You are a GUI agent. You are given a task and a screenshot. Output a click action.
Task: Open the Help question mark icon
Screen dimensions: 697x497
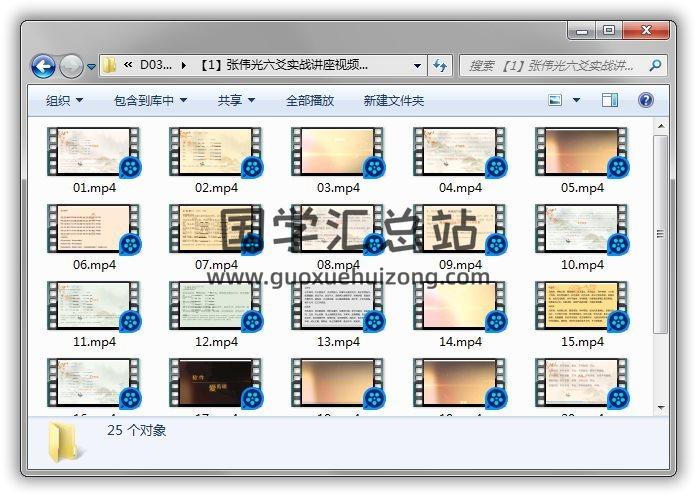point(645,100)
